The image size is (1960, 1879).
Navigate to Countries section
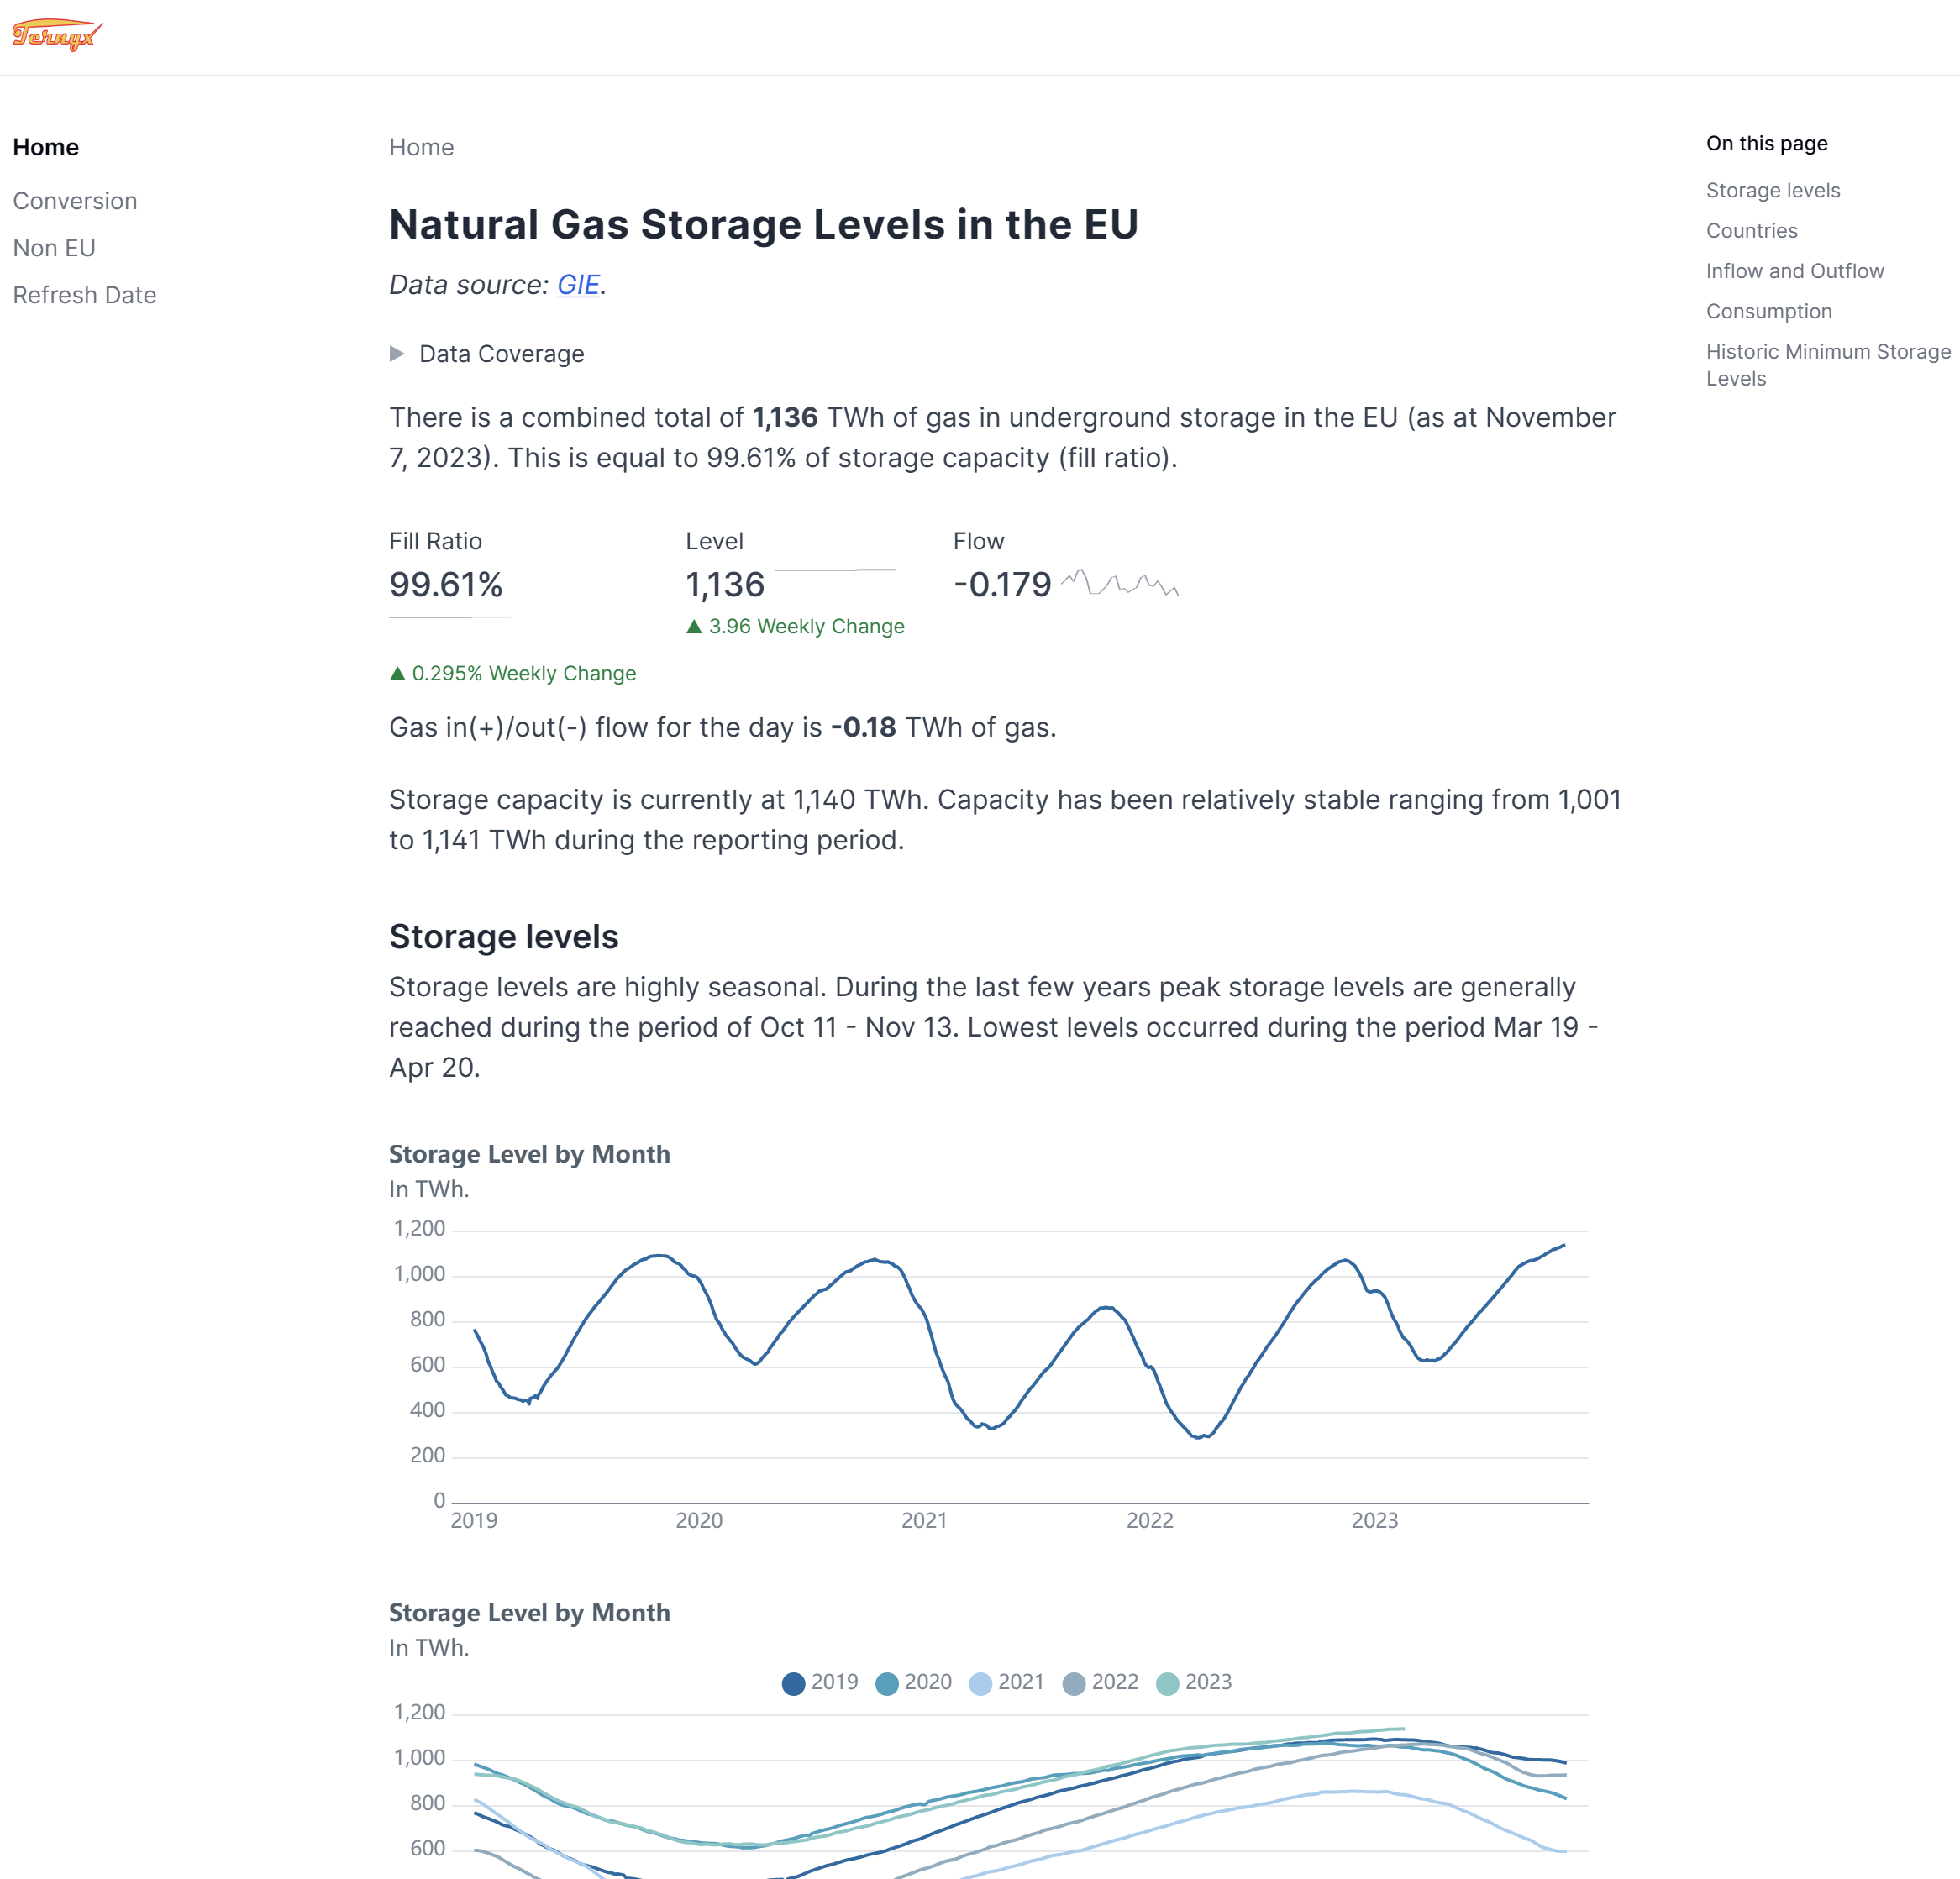tap(1752, 229)
